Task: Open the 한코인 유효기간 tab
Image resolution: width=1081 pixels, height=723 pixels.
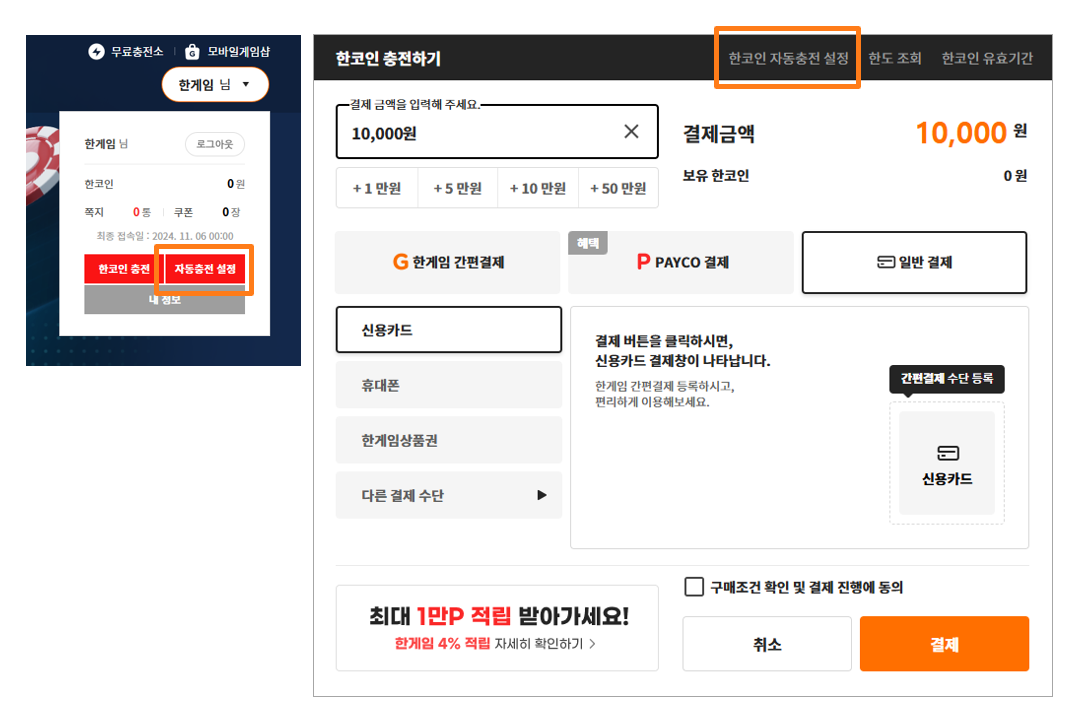Action: 987,59
